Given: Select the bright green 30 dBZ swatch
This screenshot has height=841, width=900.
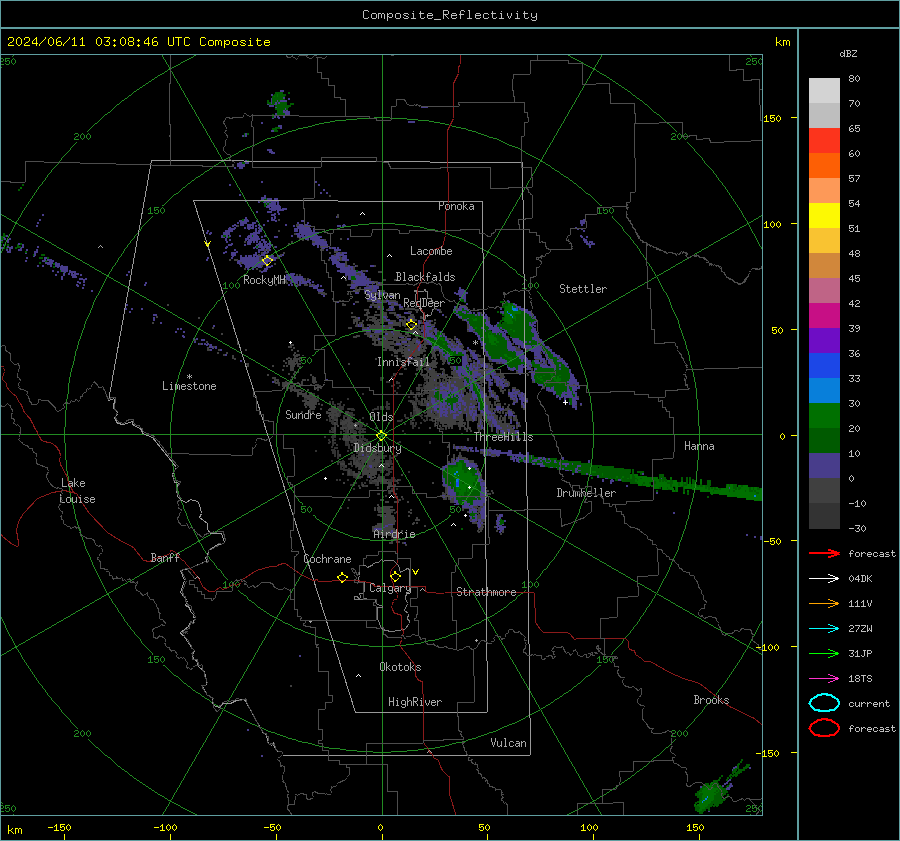Looking at the screenshot, I should (824, 415).
